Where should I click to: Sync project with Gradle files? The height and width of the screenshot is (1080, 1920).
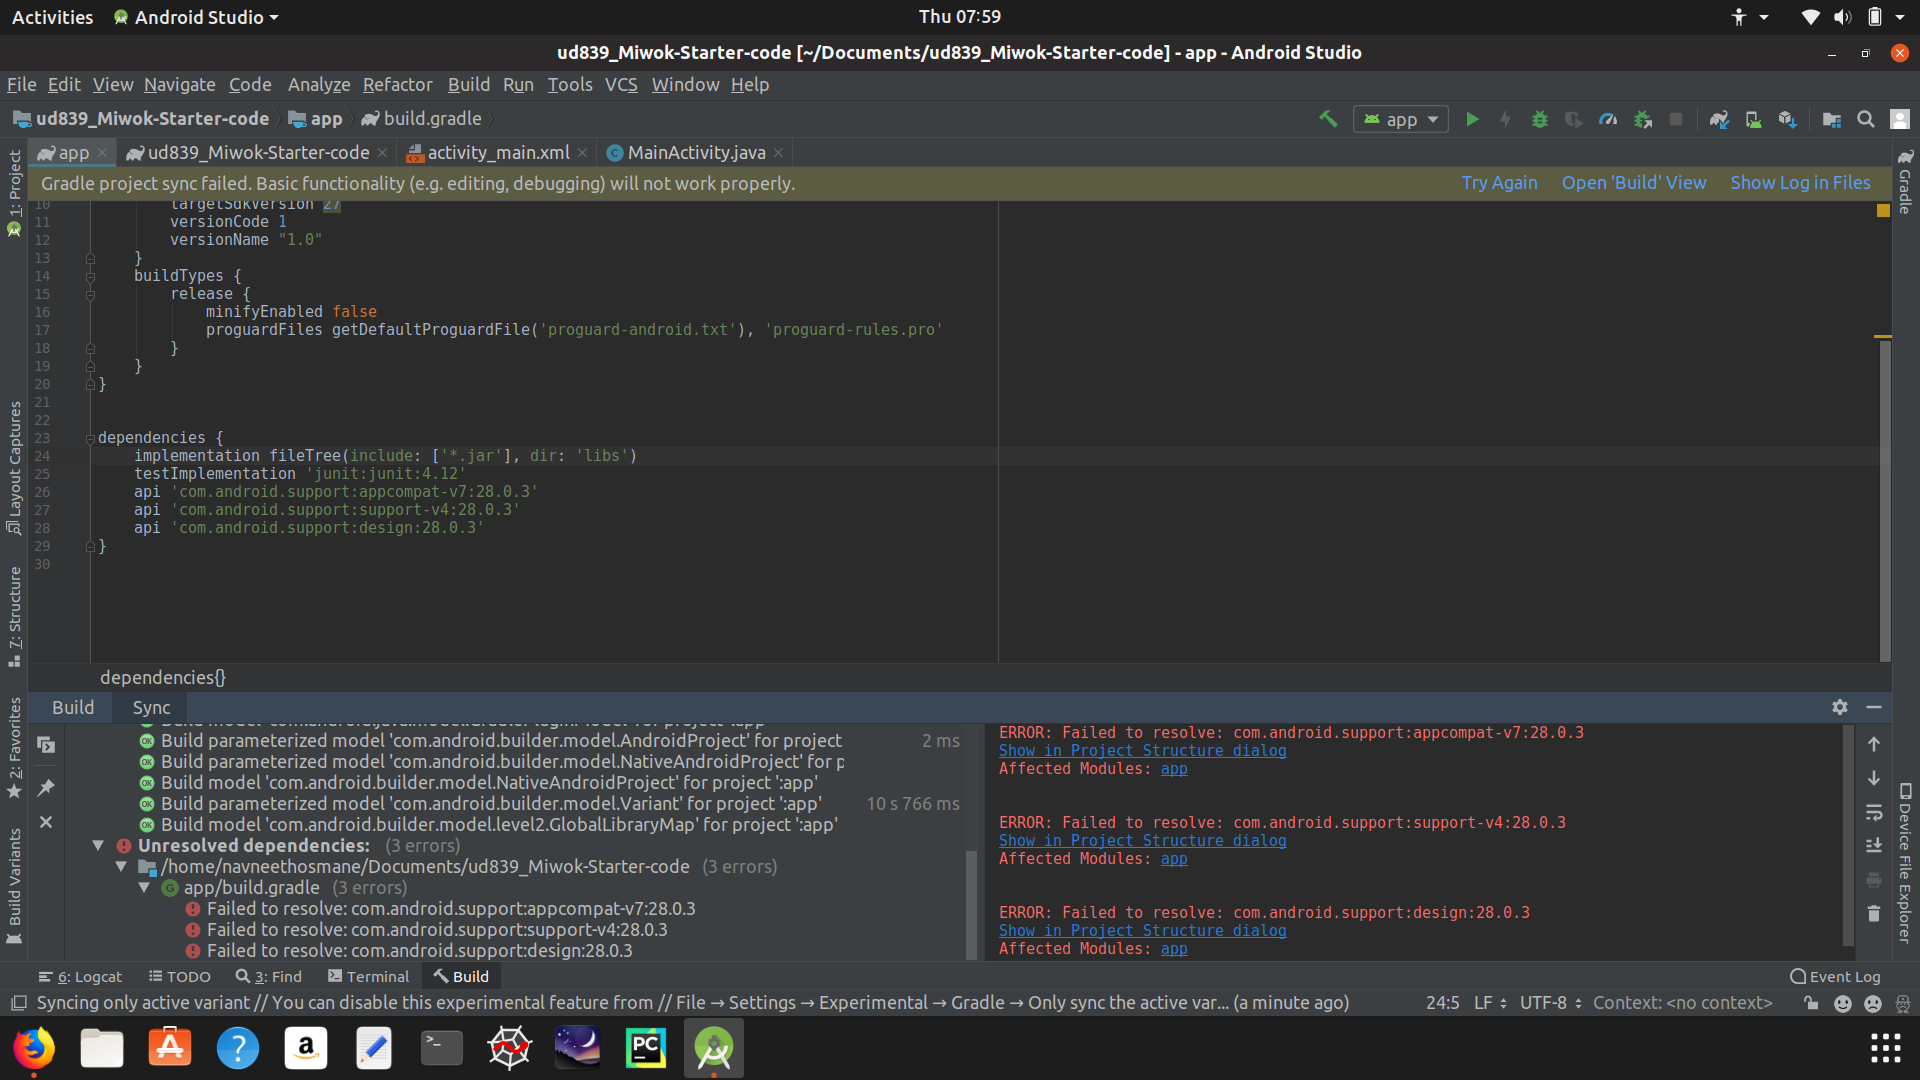(1721, 119)
